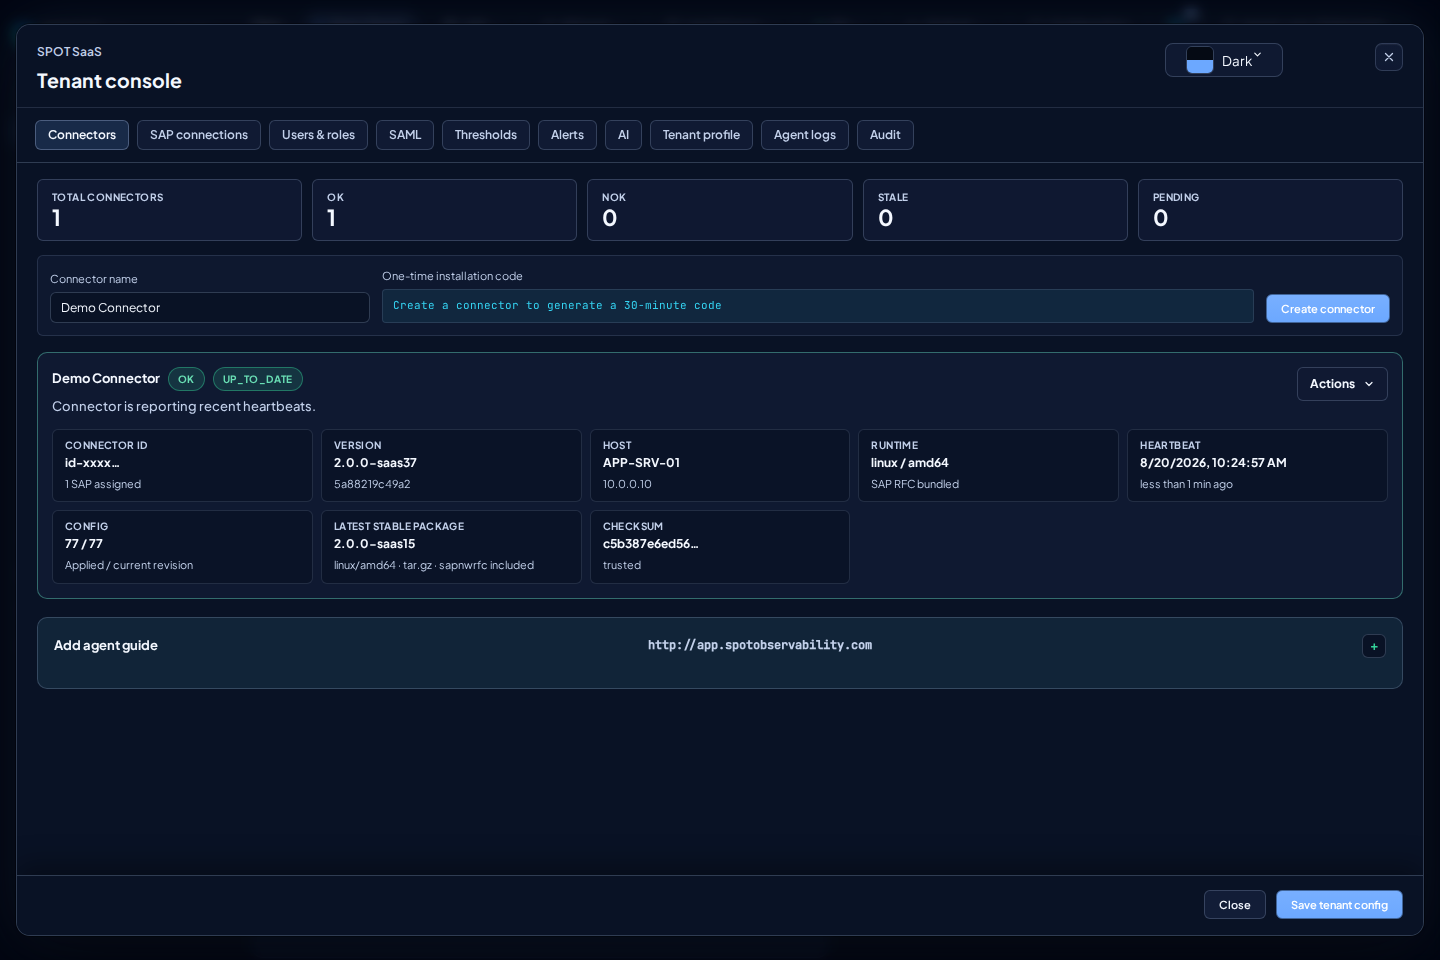Click checksum value c5b387e6ed56…
Image resolution: width=1440 pixels, height=960 pixels.
click(x=651, y=544)
